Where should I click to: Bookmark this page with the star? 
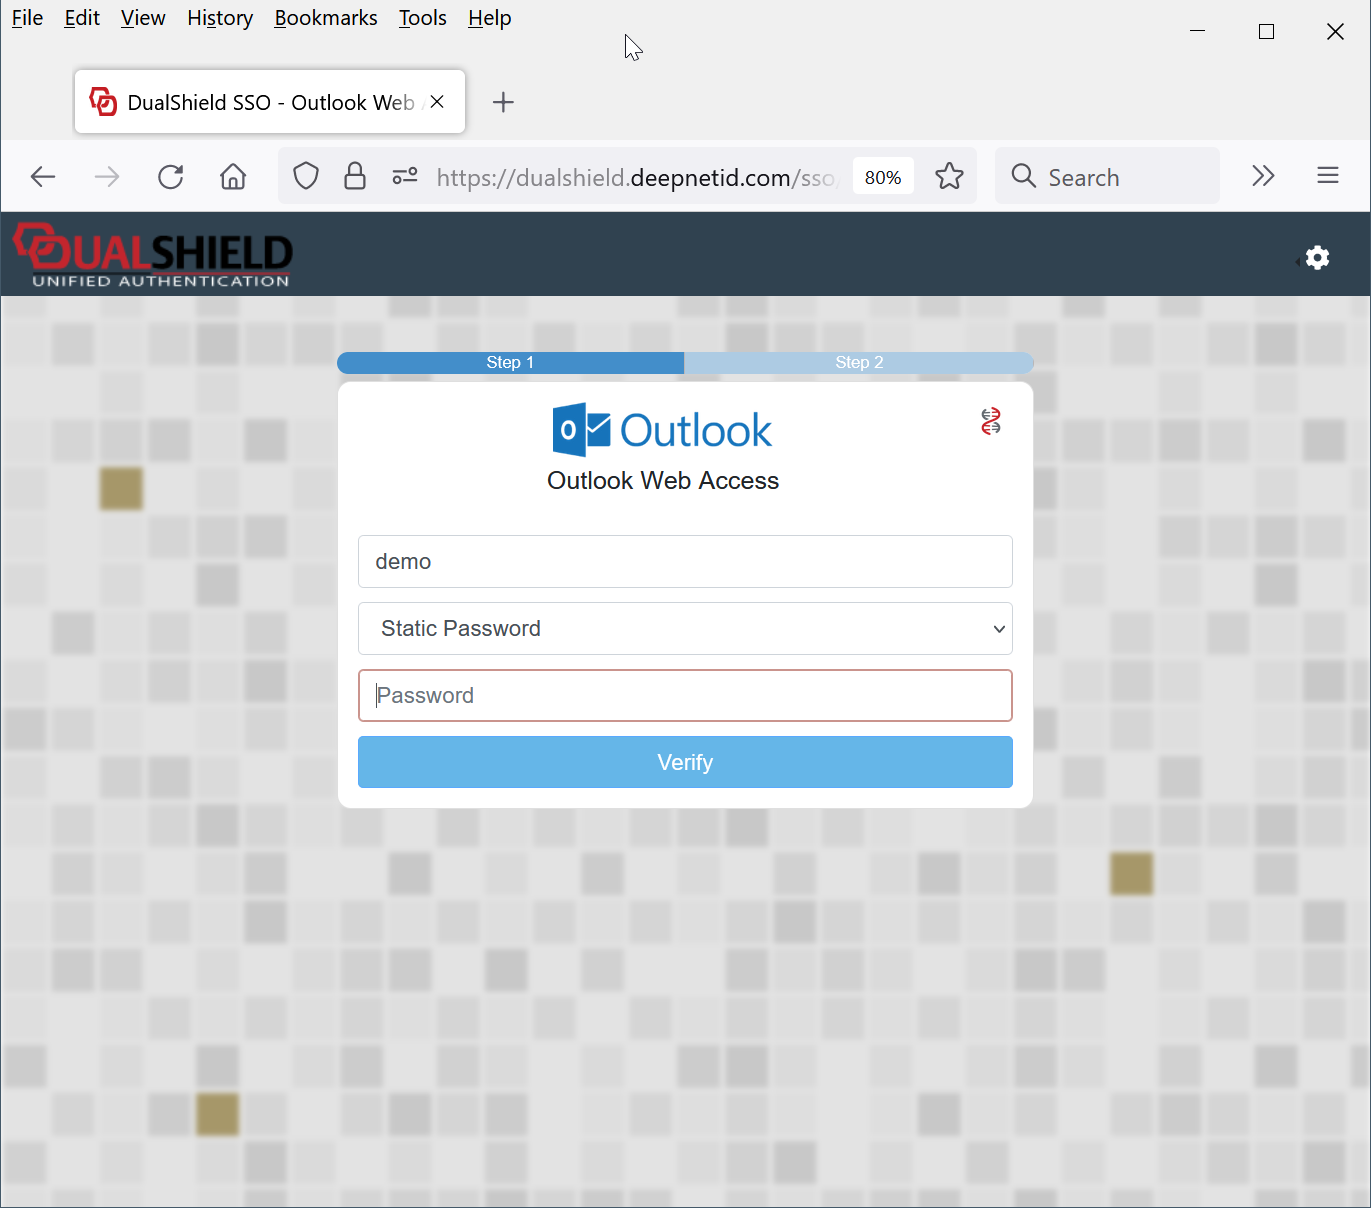coord(949,177)
